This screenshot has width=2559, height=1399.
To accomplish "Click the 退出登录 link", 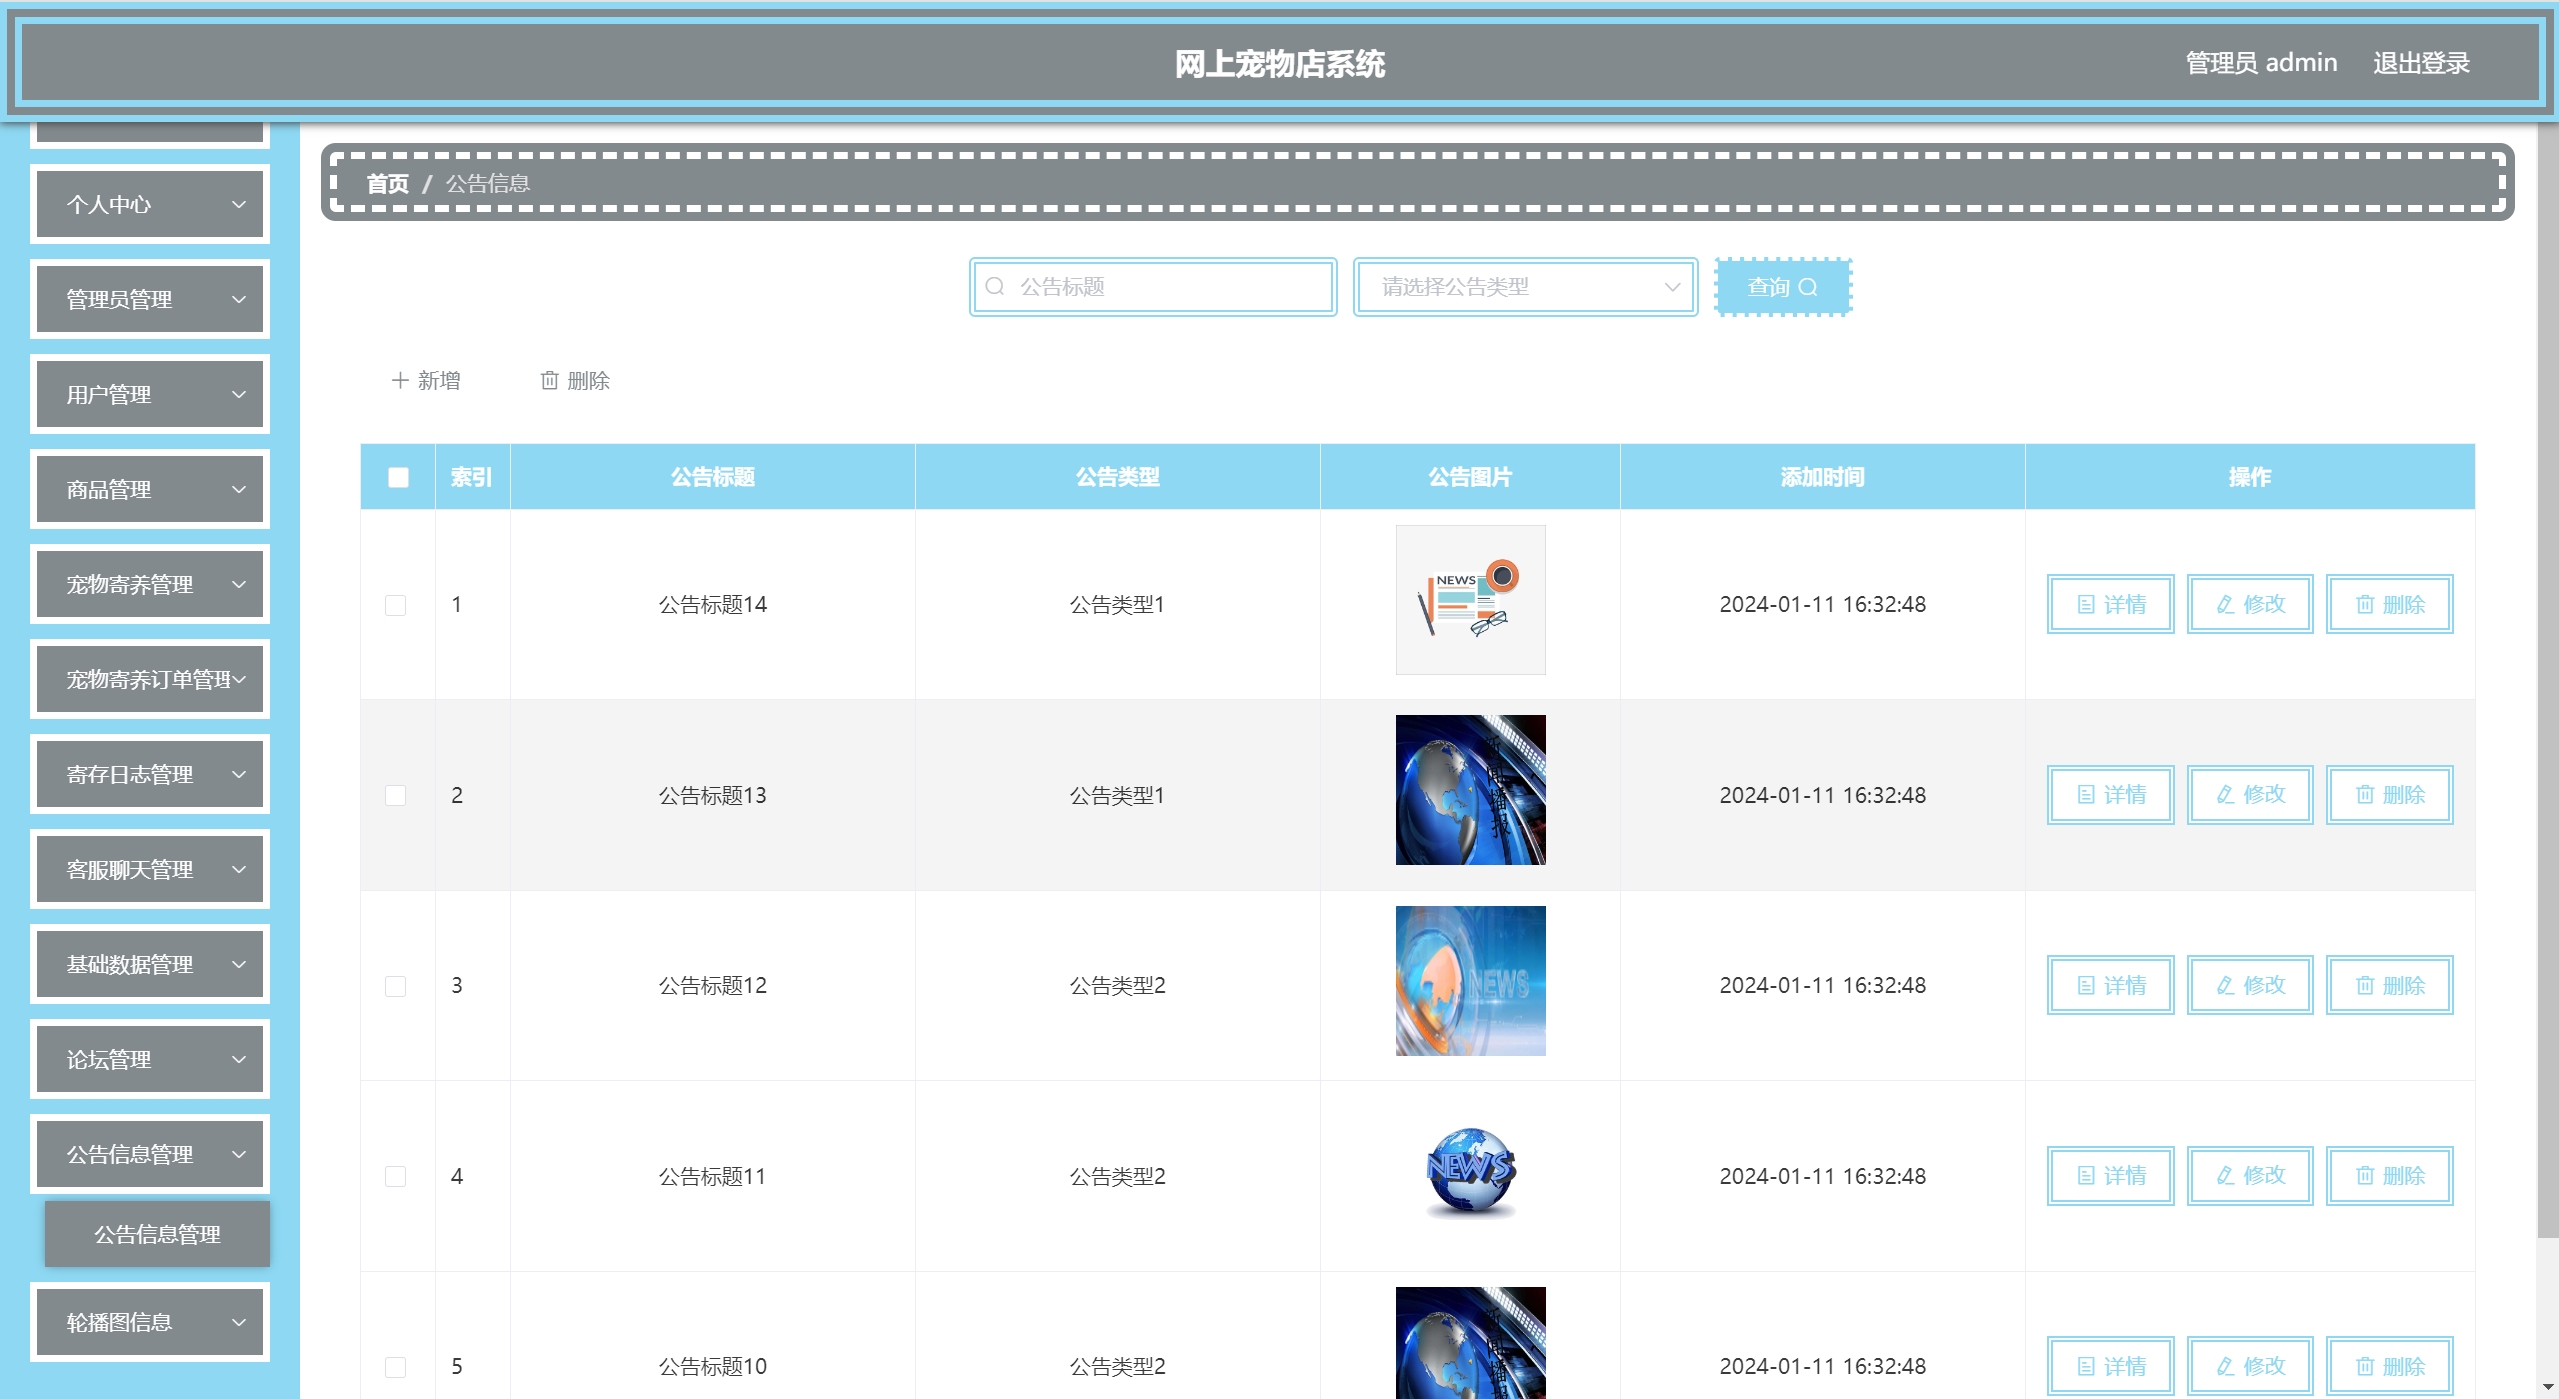I will coord(2421,63).
